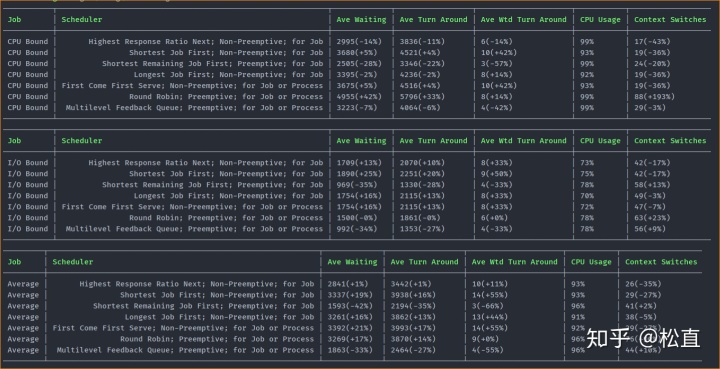720x369 pixels.
Task: Click the "Scheduler" header in CPU Bound table
Action: [82, 20]
